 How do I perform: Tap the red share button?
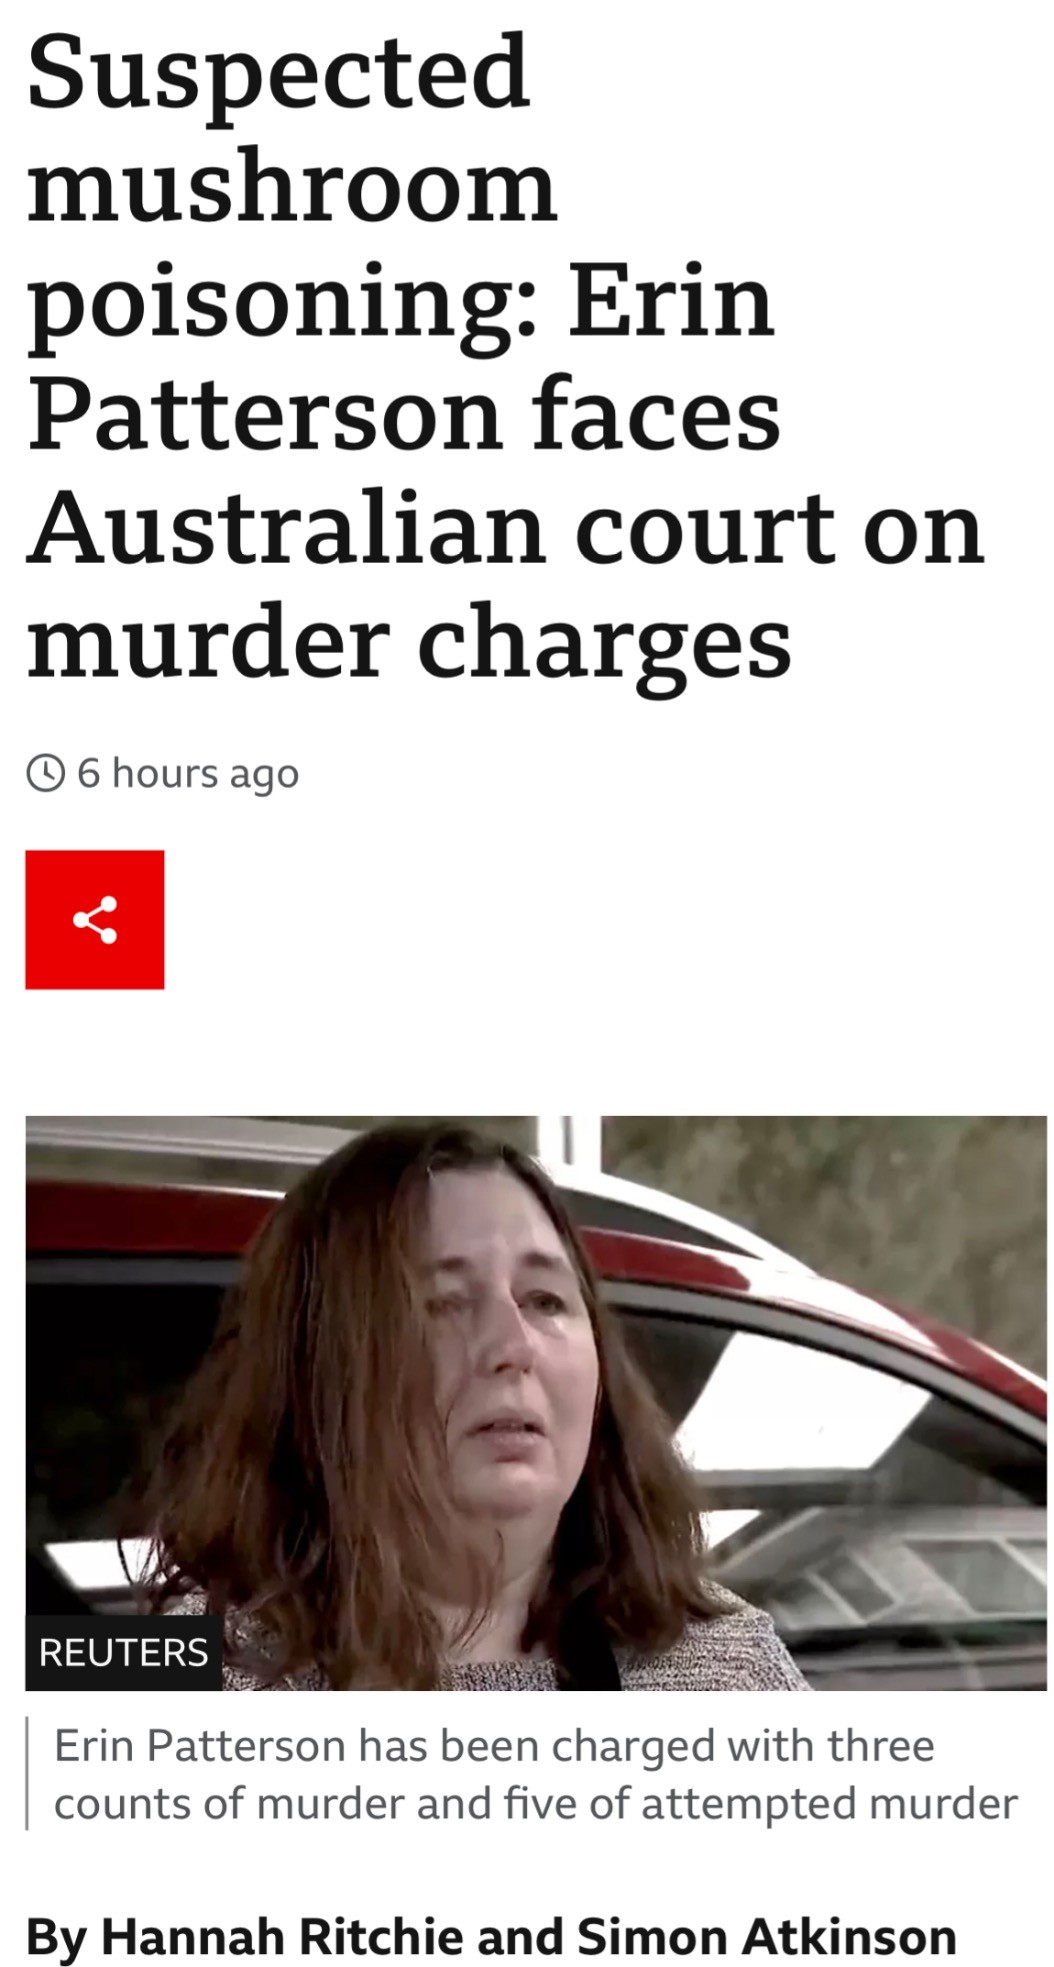click(x=95, y=919)
